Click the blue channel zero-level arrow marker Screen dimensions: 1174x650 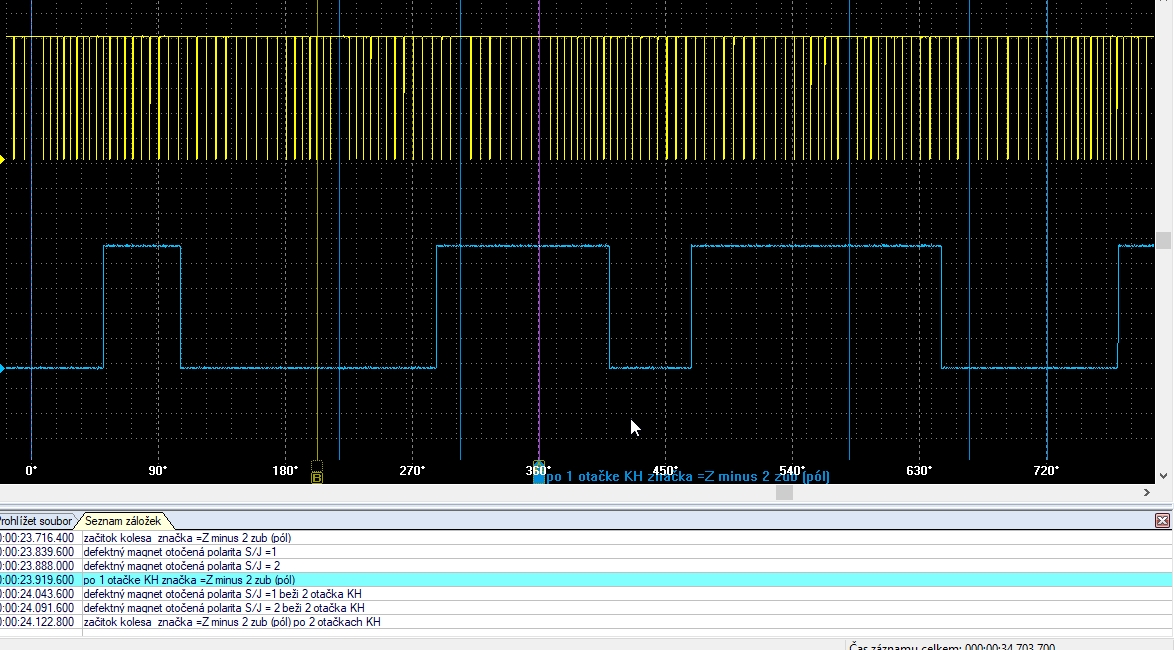[2, 368]
